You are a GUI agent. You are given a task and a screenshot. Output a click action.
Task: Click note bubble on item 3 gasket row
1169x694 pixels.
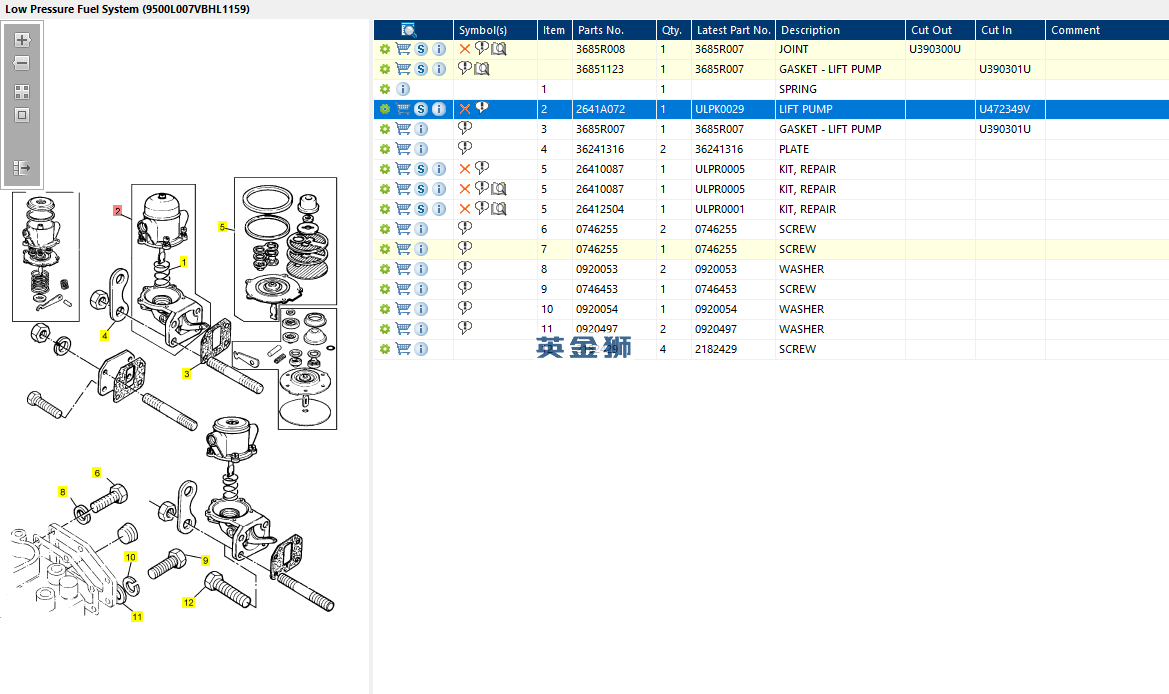click(464, 128)
